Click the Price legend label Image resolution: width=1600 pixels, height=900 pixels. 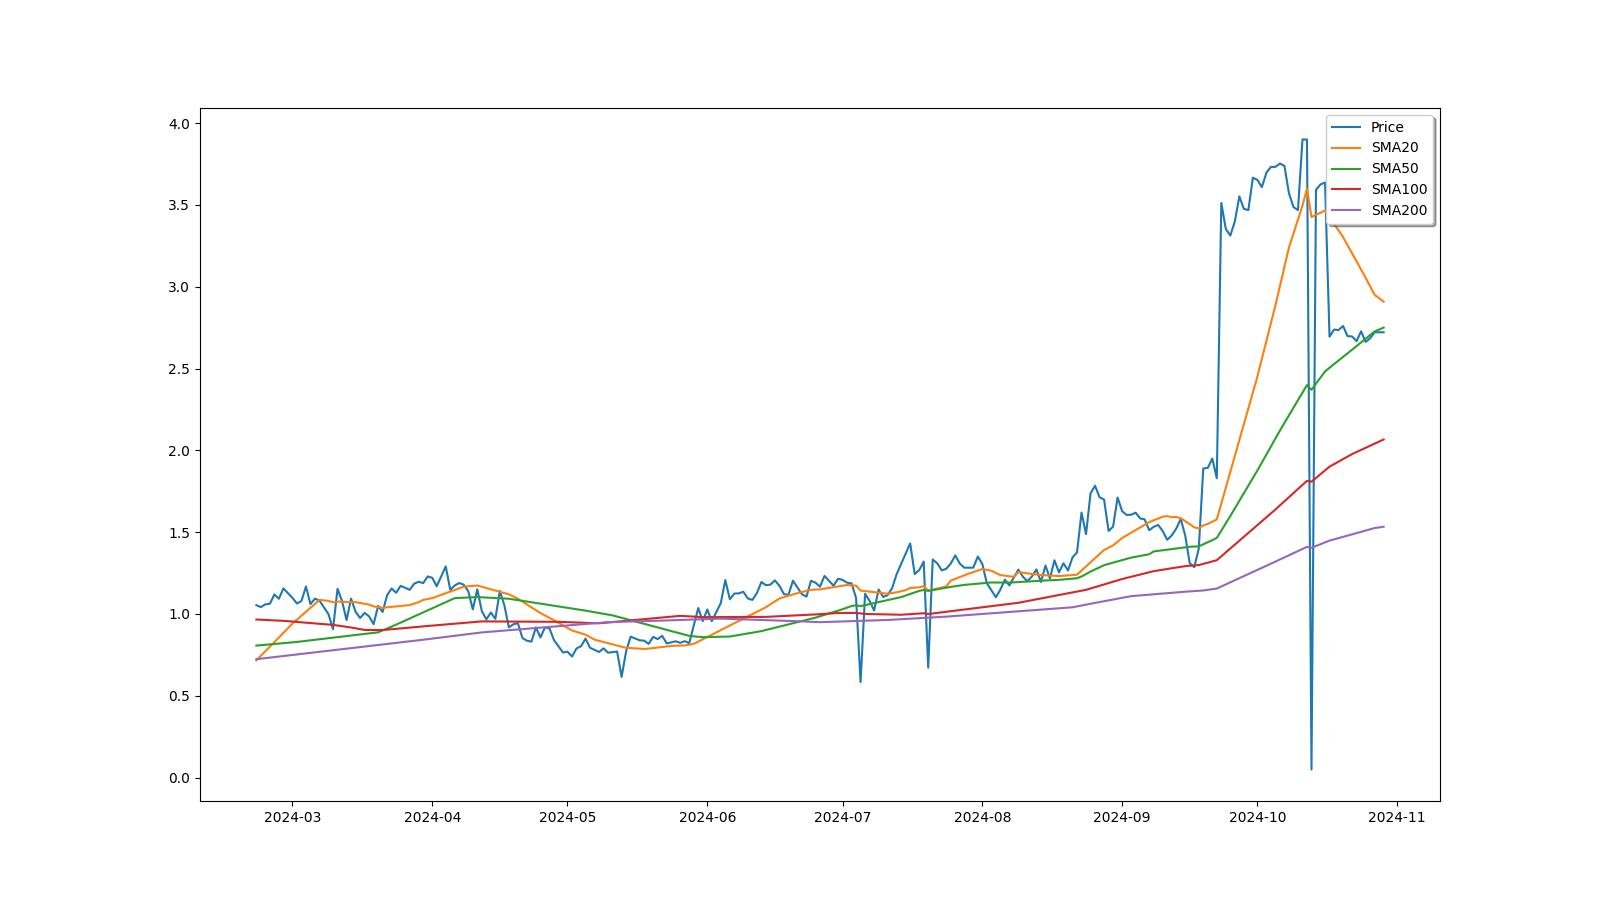1387,127
